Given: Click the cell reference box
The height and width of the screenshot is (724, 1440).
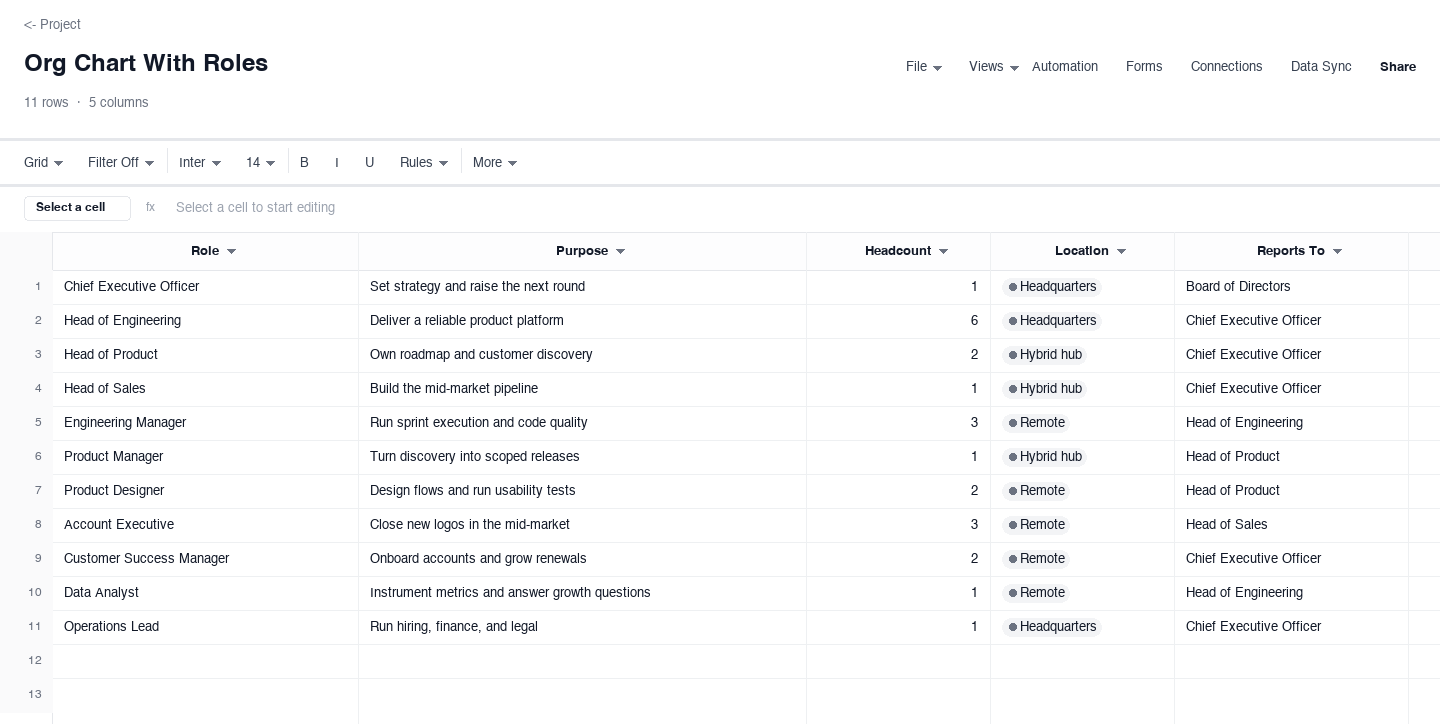Looking at the screenshot, I should pos(77,208).
